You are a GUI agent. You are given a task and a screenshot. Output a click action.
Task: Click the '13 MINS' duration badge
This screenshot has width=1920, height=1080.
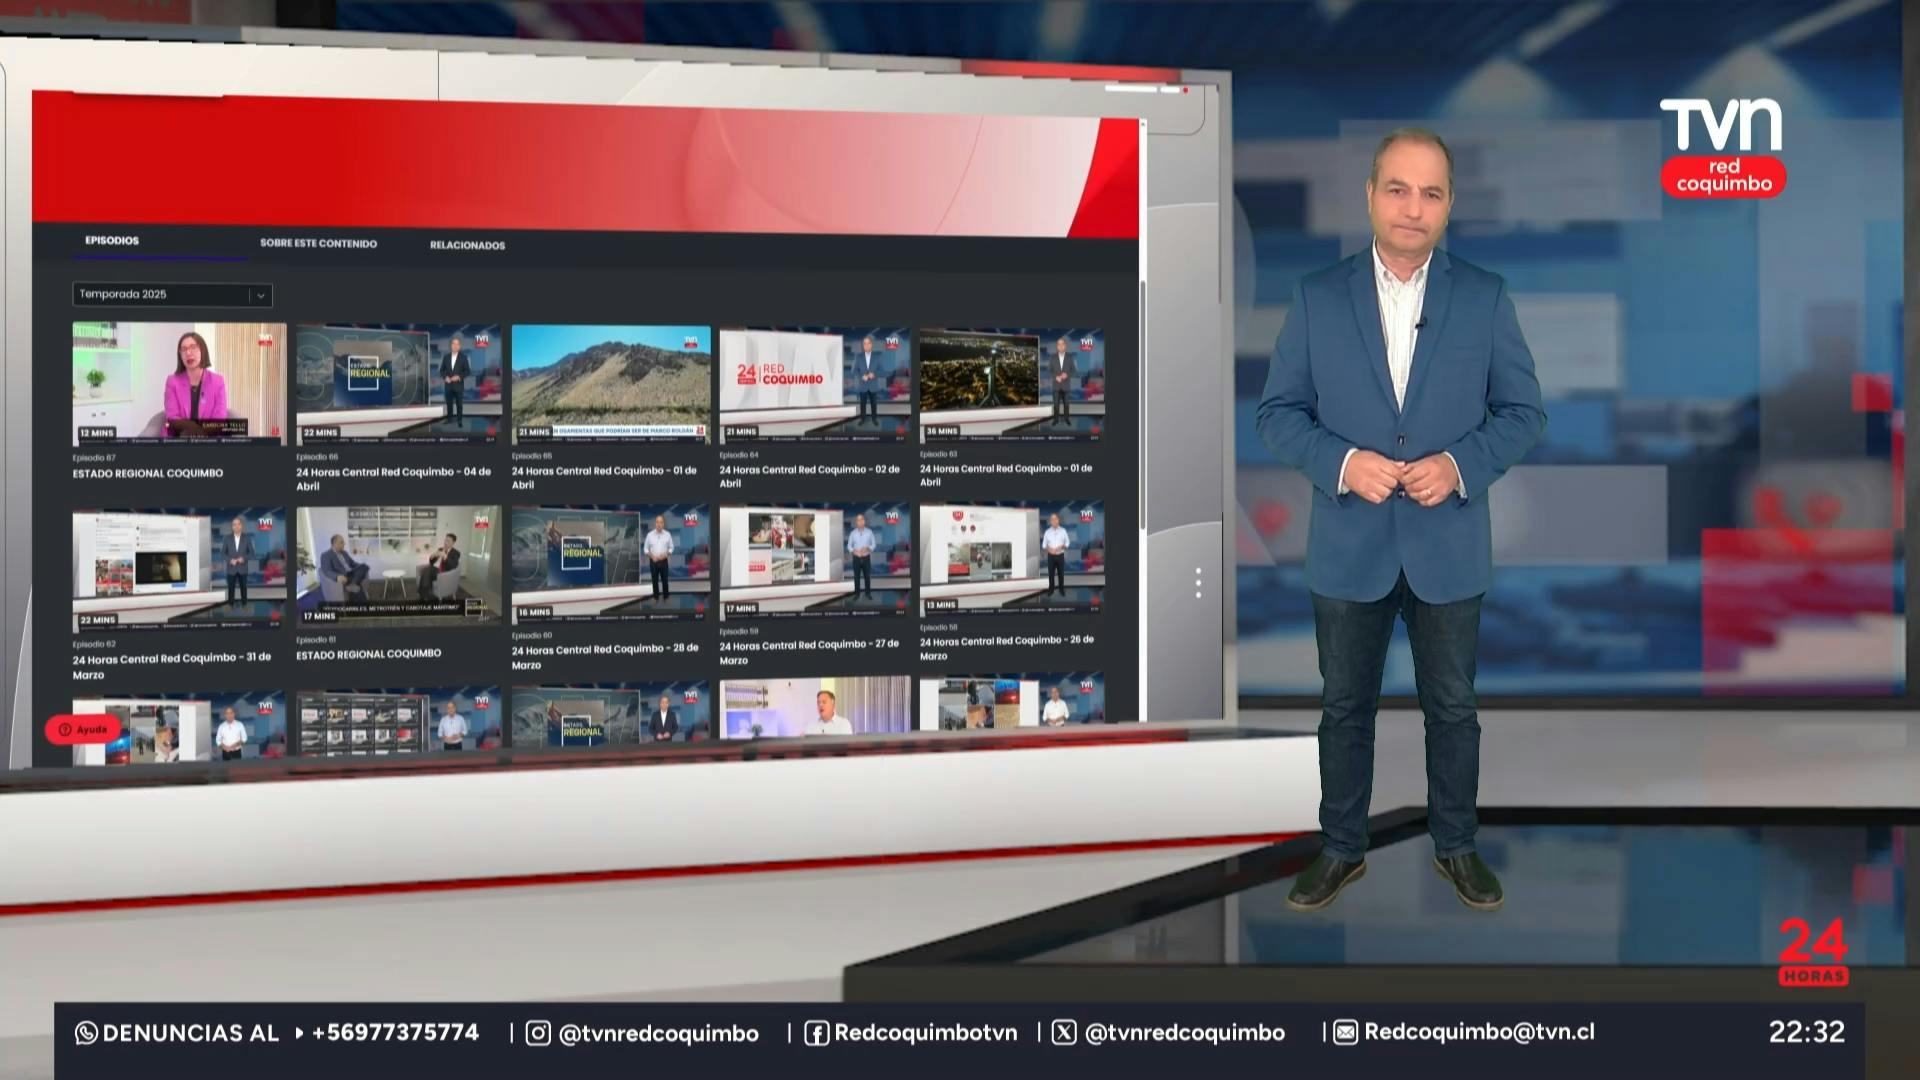click(x=940, y=605)
